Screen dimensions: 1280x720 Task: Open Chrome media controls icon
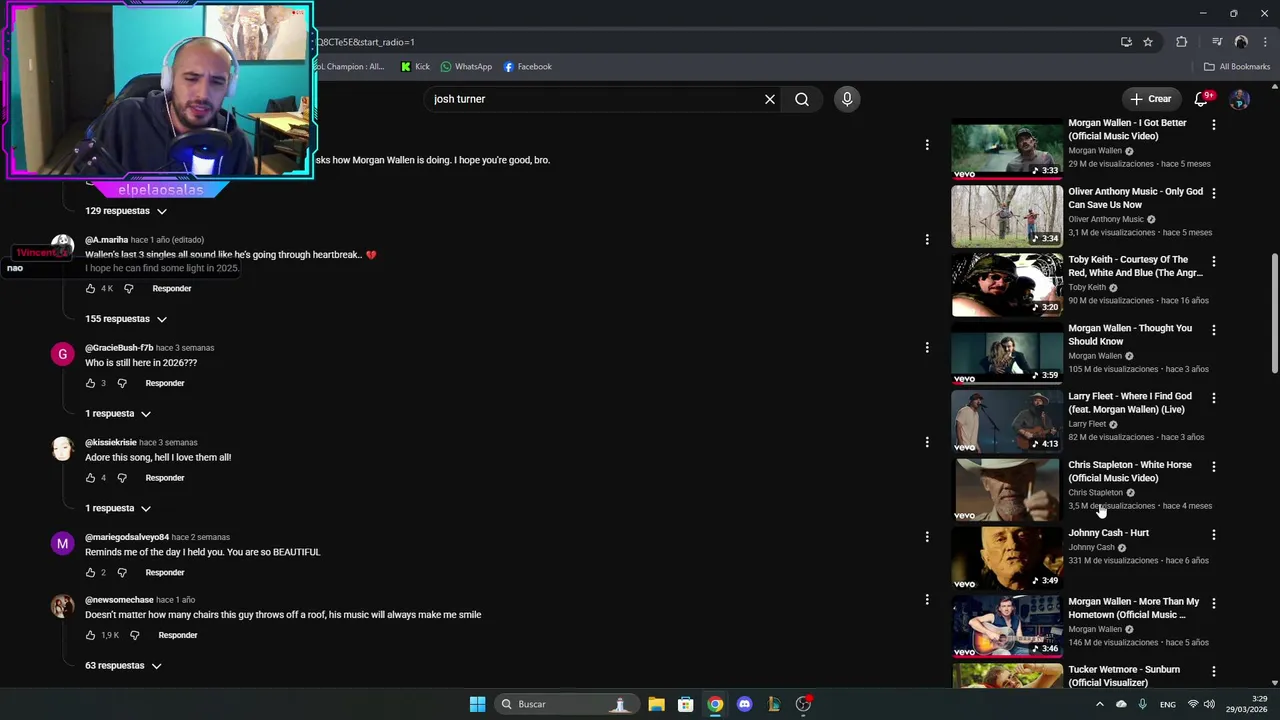click(1217, 42)
